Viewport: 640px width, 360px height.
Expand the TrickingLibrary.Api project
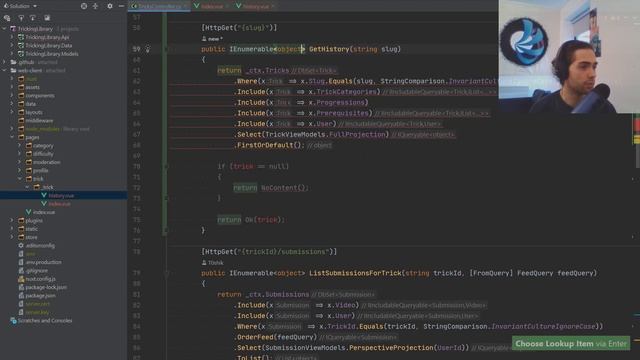click(12, 37)
